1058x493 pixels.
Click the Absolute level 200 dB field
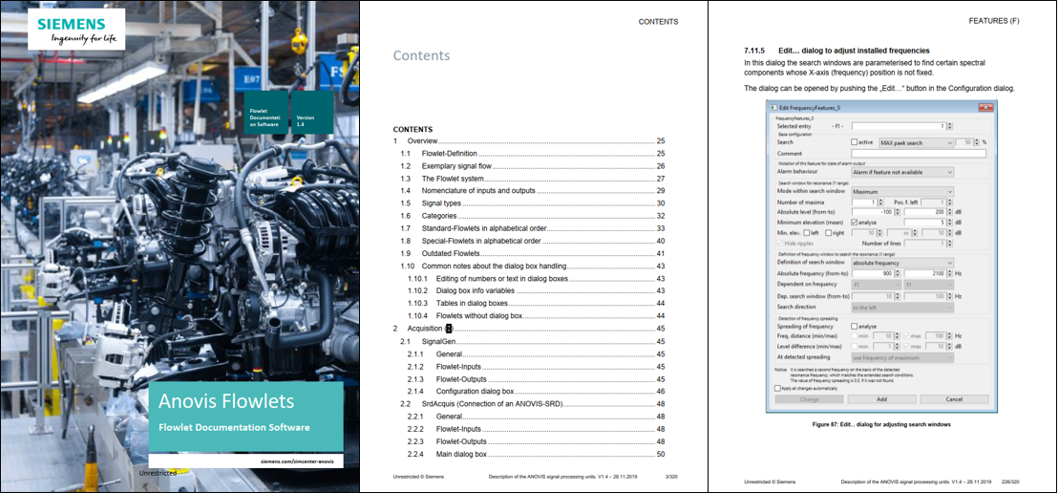pos(924,212)
